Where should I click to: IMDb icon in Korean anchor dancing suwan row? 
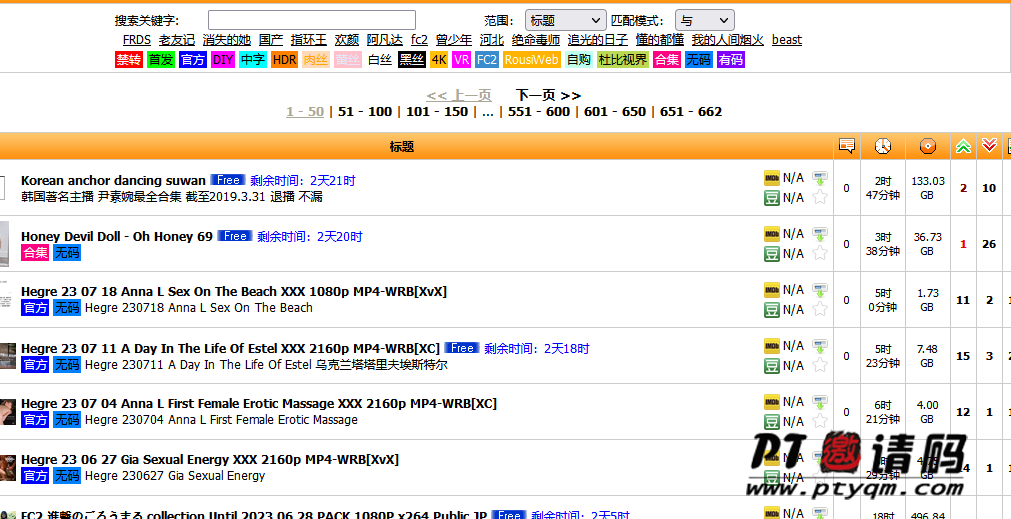[772, 178]
